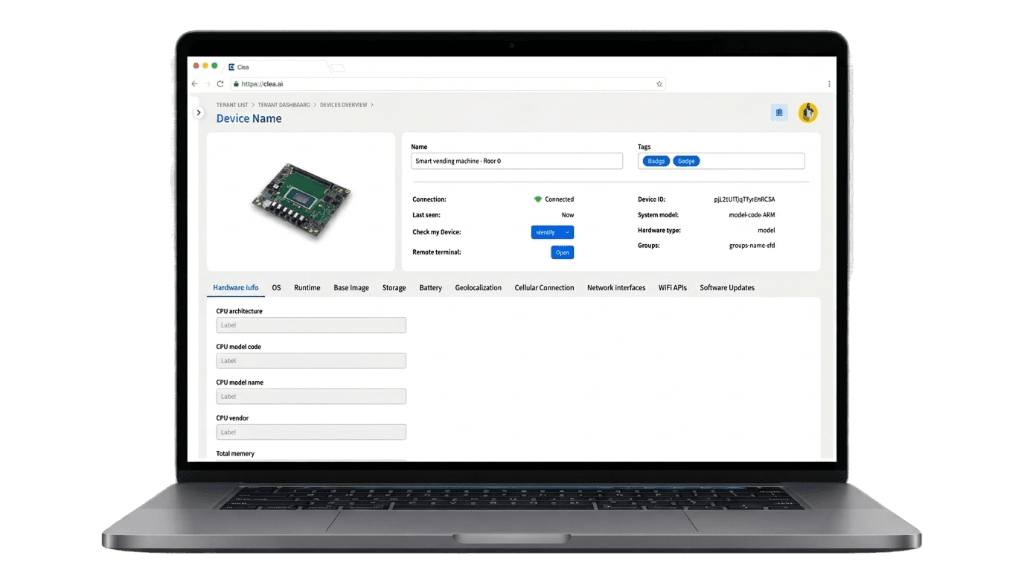
Task: Click the 'model' hardware type value
Action: coord(766,230)
